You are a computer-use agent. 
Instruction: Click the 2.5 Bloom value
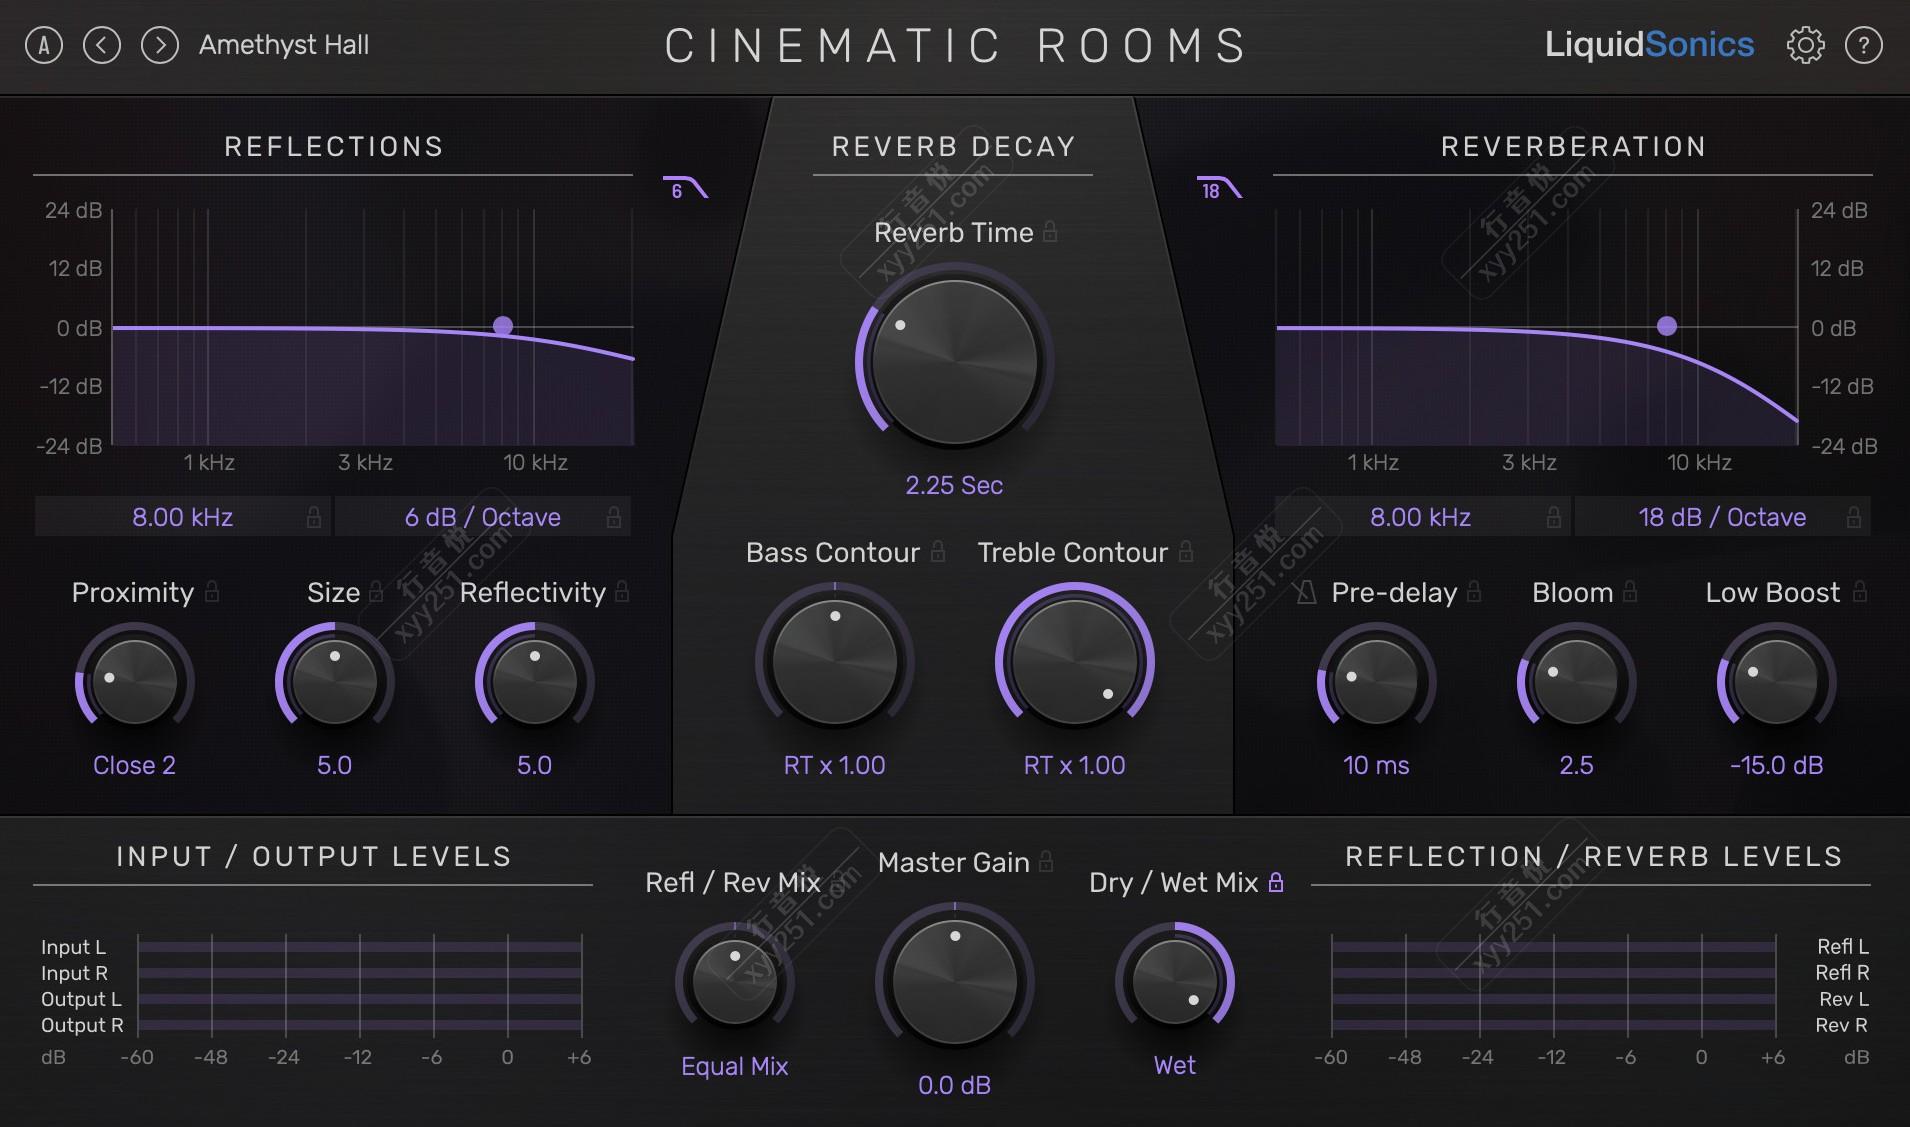pyautogui.click(x=1576, y=765)
